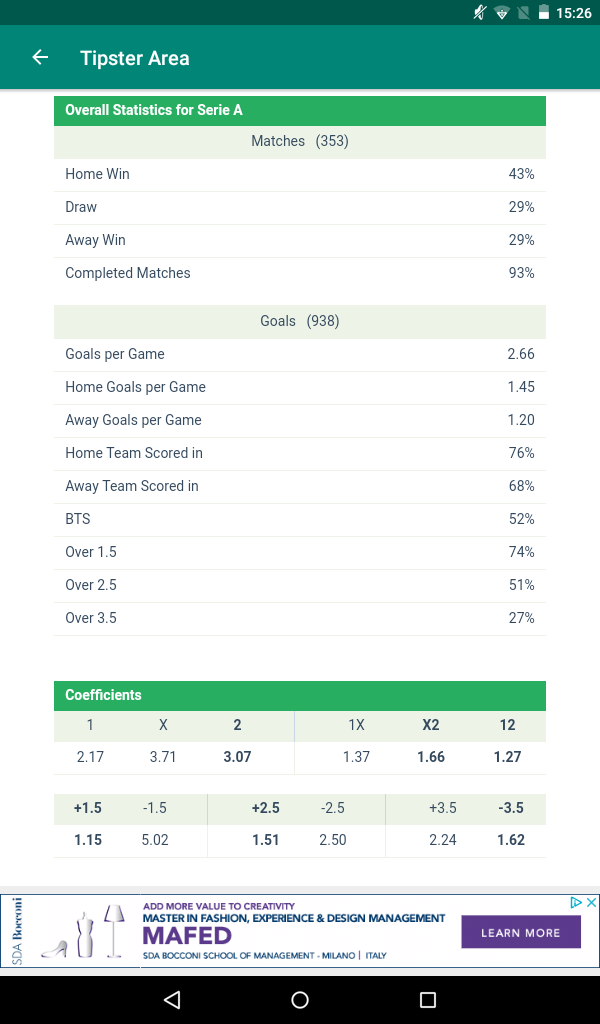The width and height of the screenshot is (600, 1024).
Task: Tap the battery status icon
Action: click(543, 12)
